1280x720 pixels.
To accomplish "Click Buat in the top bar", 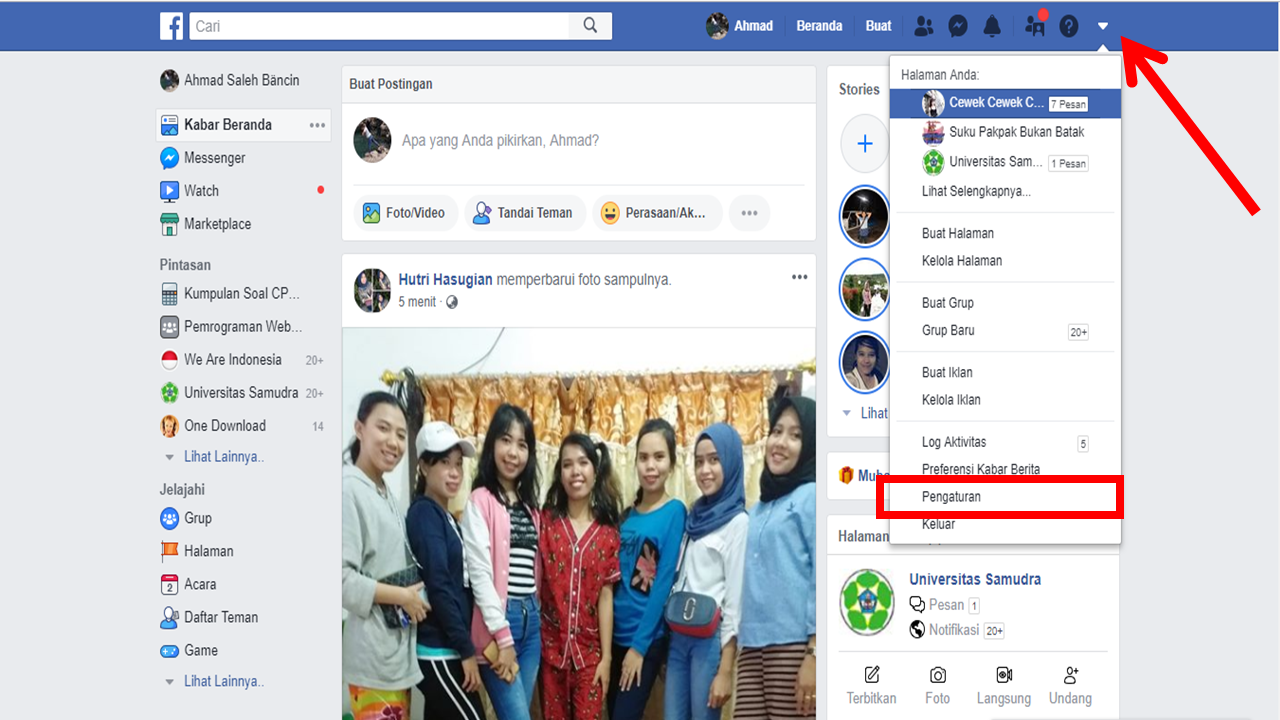I will [x=878, y=26].
